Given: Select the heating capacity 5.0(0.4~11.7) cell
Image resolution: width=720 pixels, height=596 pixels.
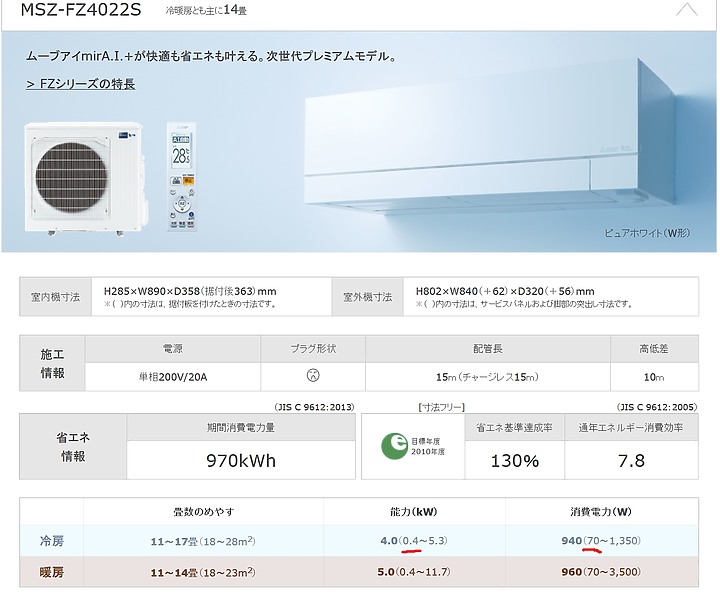Looking at the screenshot, I should 414,572.
